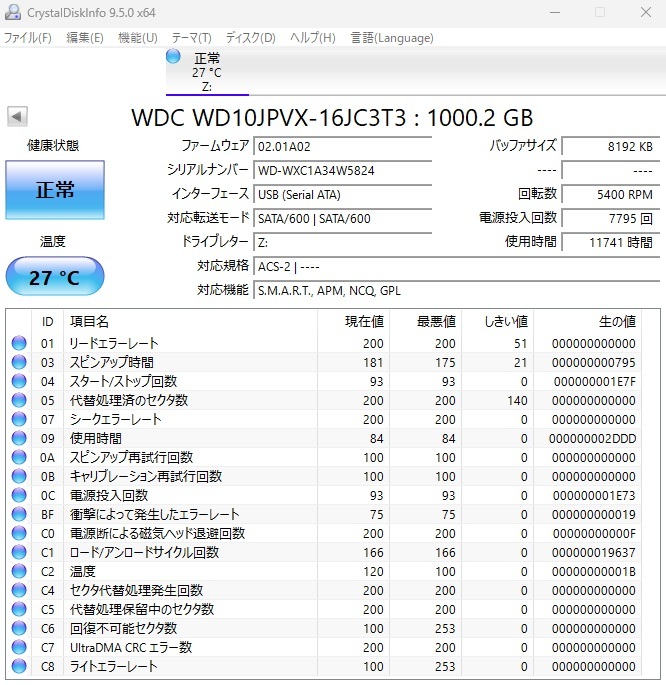Click raw value 000000000795

coord(594,362)
